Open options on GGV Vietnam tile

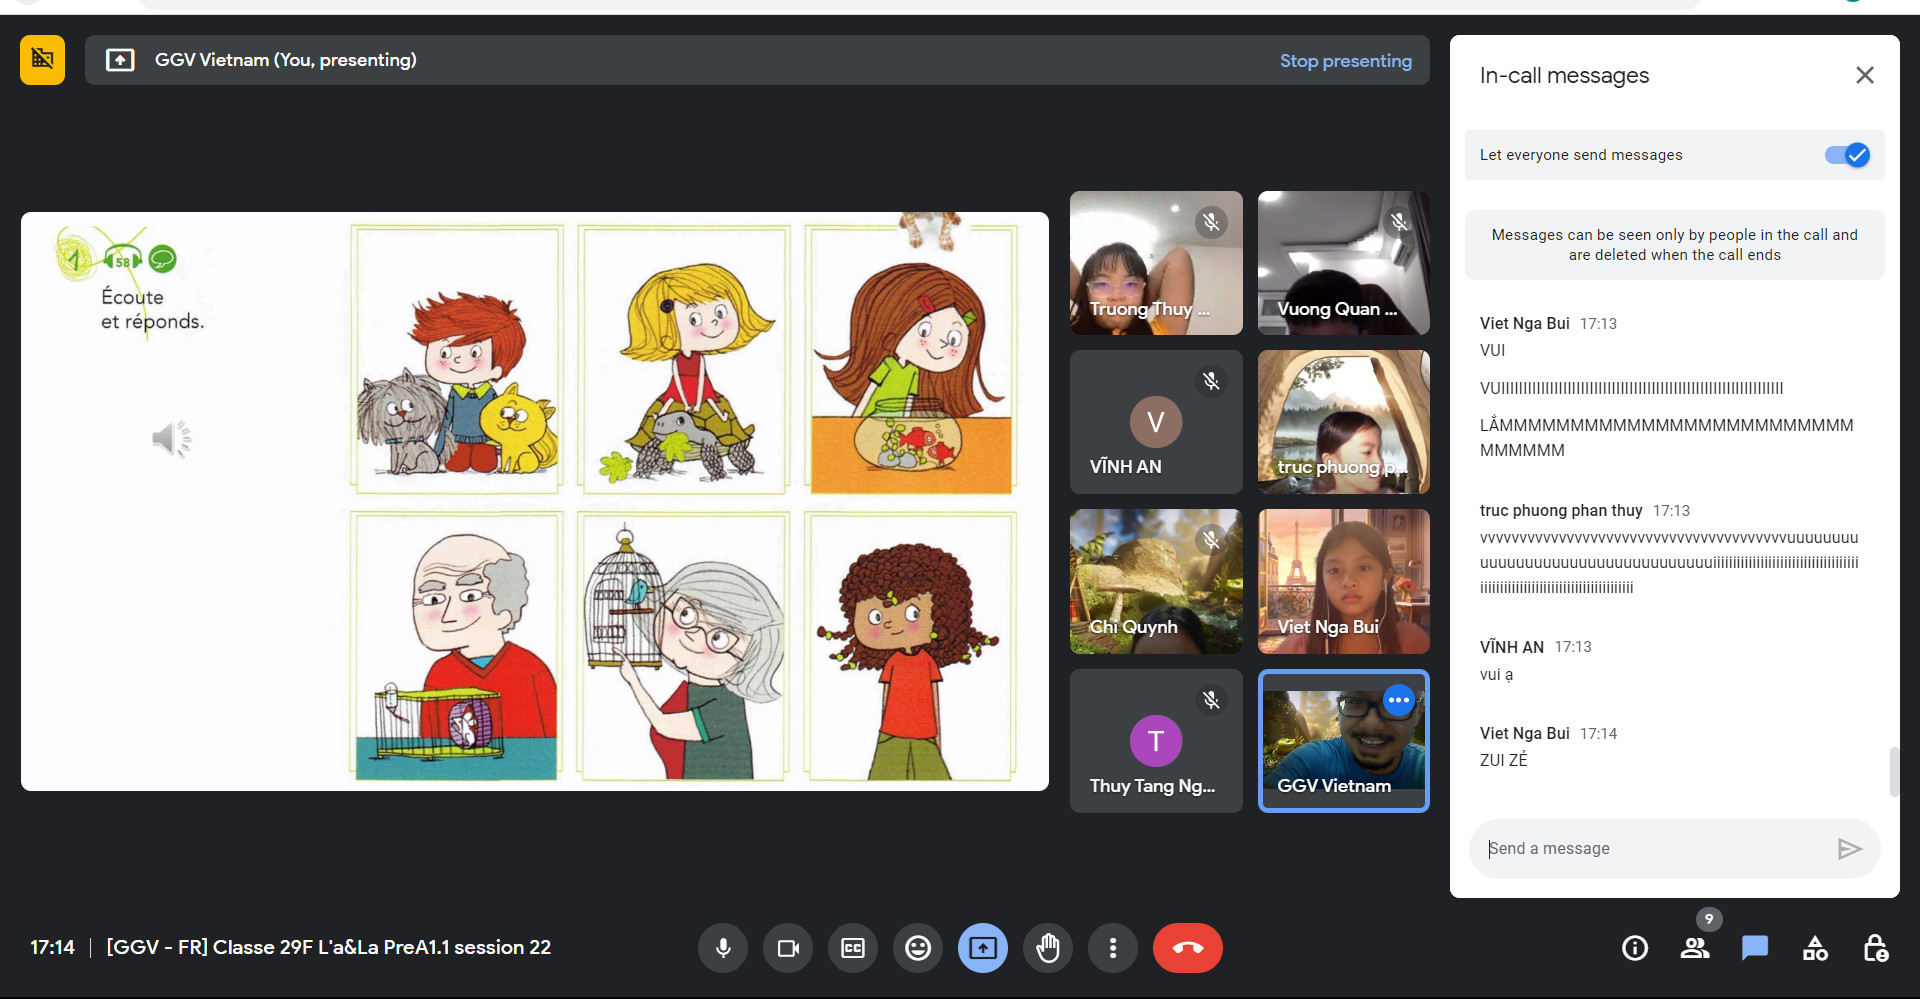coord(1398,700)
